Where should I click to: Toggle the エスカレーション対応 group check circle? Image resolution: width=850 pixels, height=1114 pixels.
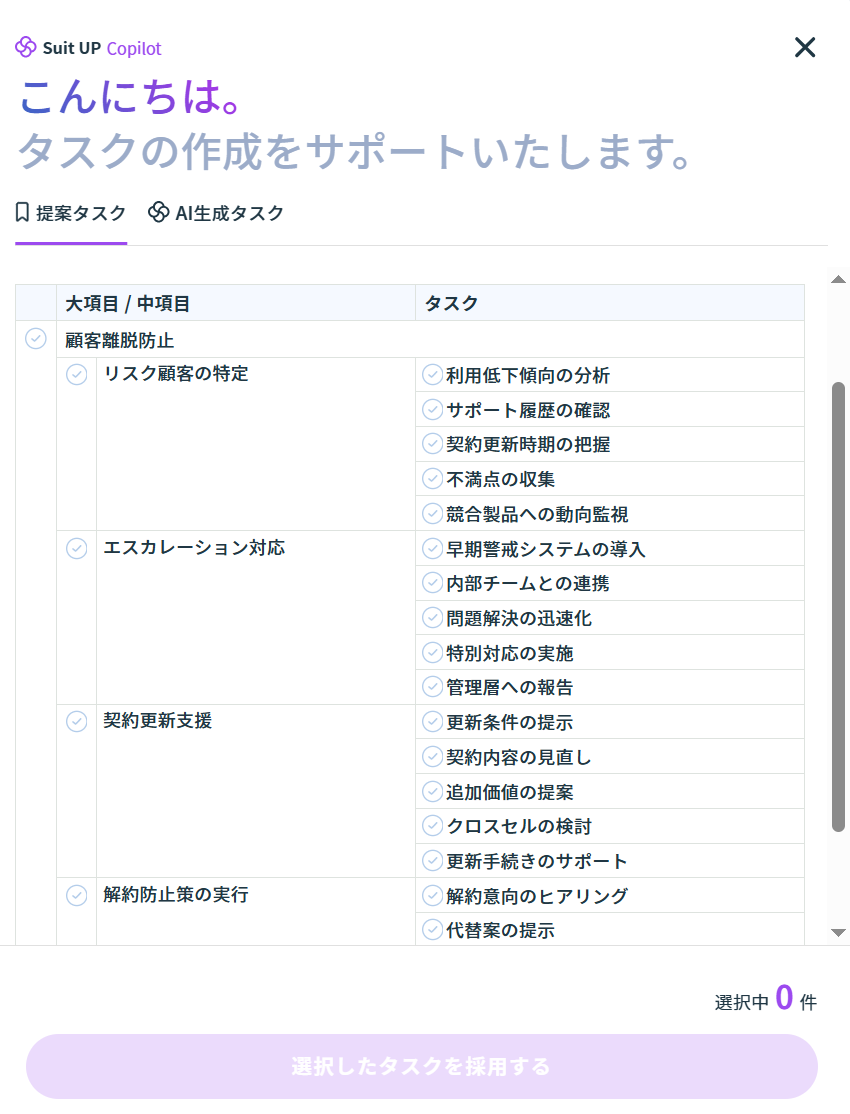pos(77,548)
